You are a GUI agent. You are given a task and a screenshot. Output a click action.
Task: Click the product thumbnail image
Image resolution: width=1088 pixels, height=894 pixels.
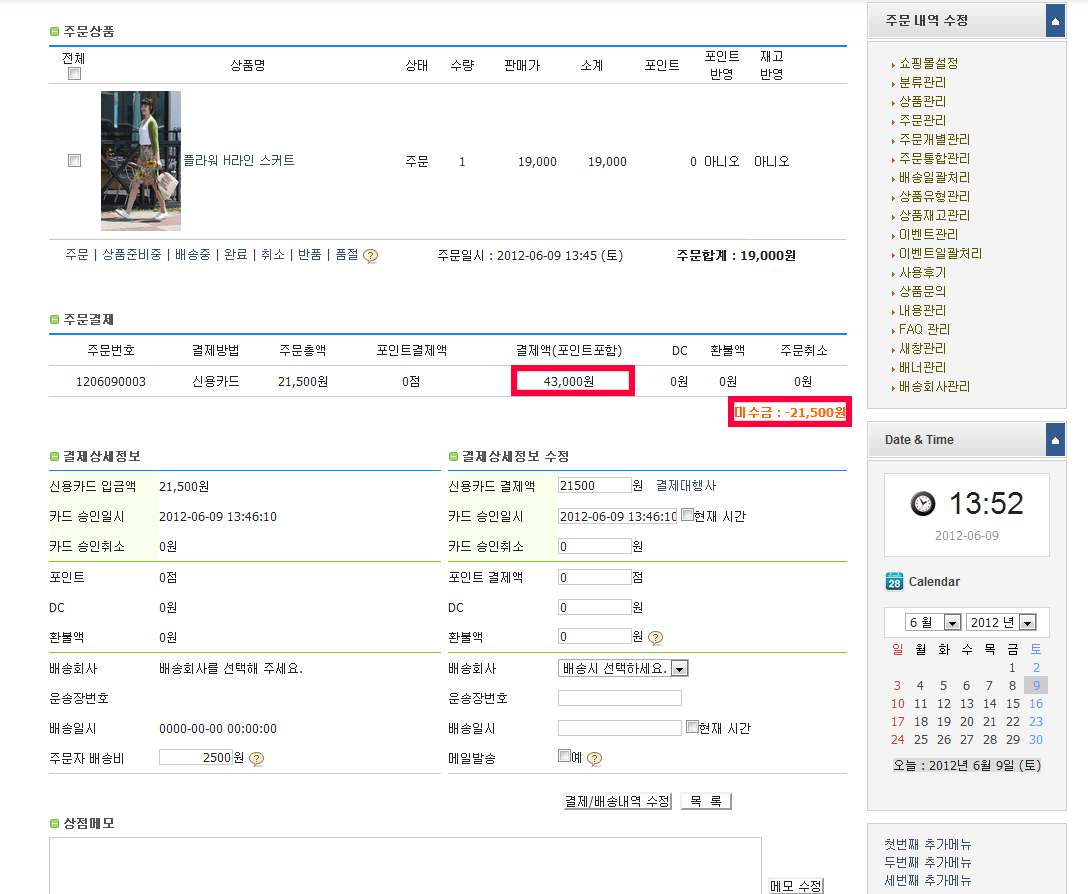[x=141, y=161]
